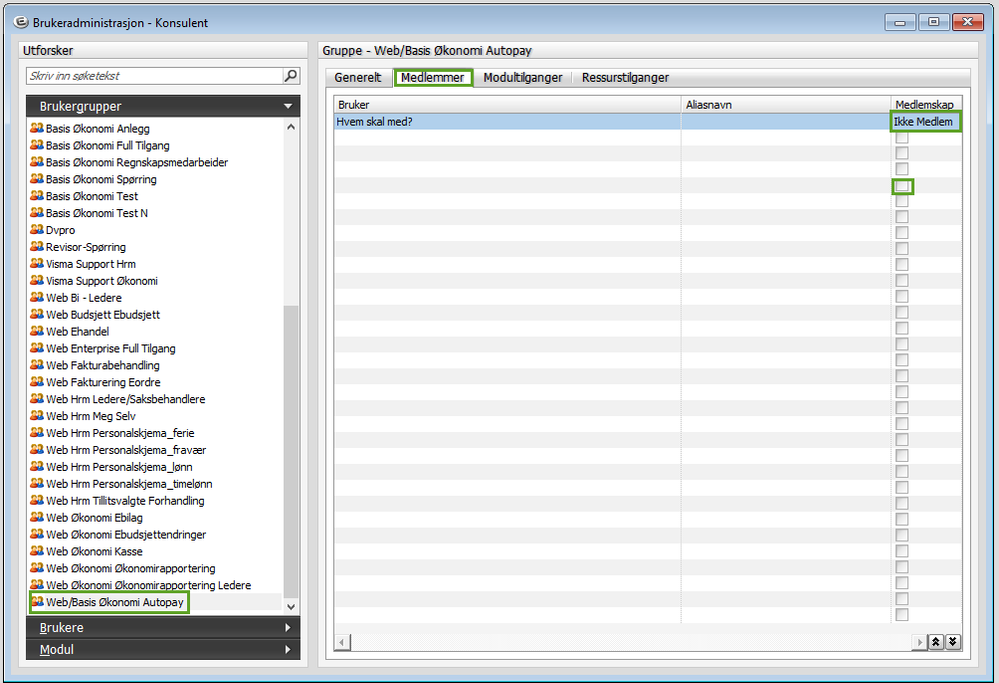Click group icon beside Basis Økonomi Spørring
This screenshot has height=683, width=999.
pos(37,179)
